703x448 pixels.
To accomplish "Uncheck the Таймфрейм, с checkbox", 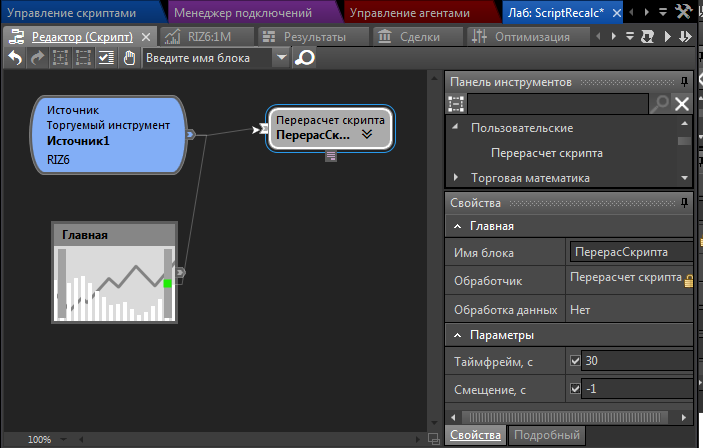I will point(574,360).
